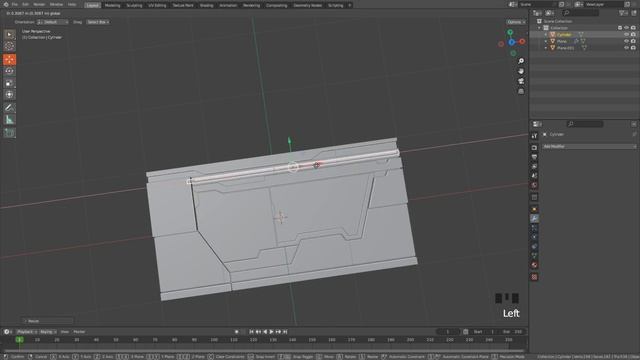The image size is (640, 360).
Task: Jump to the first frame
Action: coord(251,332)
